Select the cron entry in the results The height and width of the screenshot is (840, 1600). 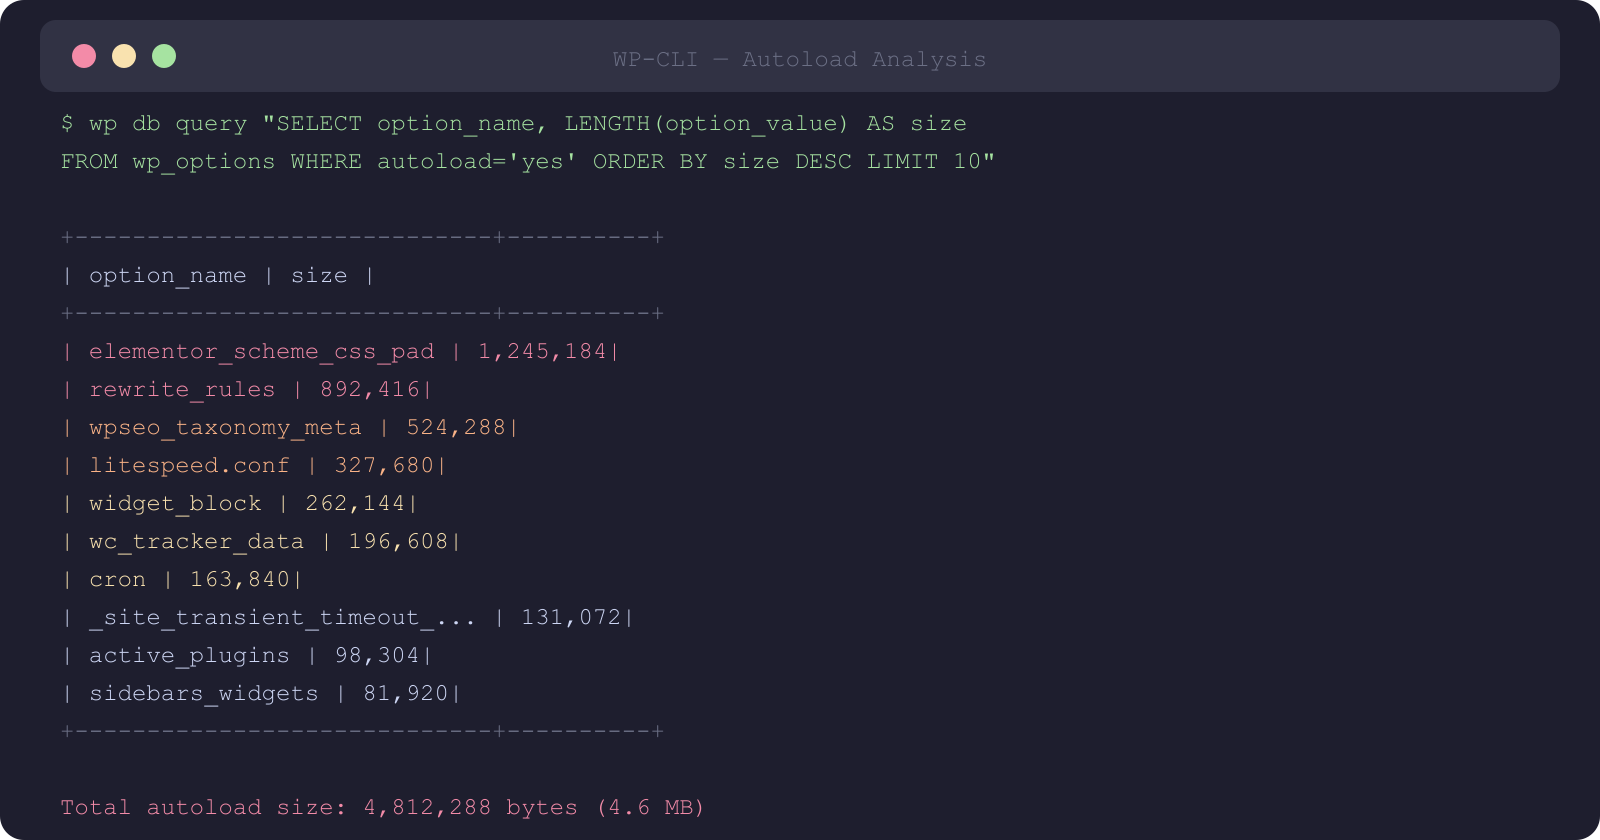point(117,579)
